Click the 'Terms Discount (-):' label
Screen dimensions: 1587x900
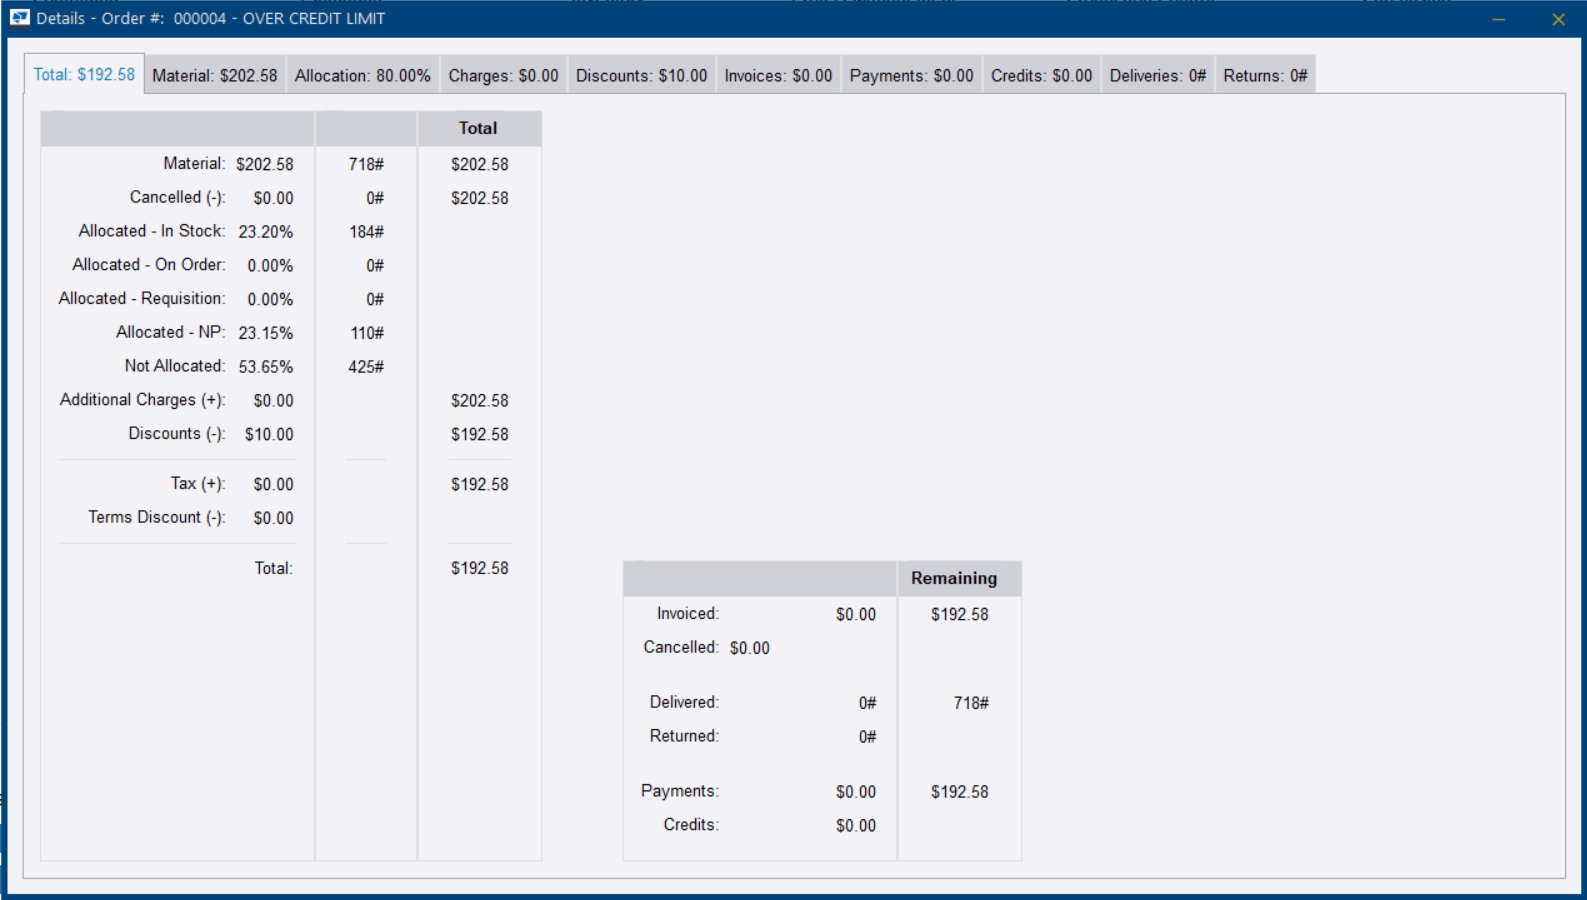(x=157, y=518)
